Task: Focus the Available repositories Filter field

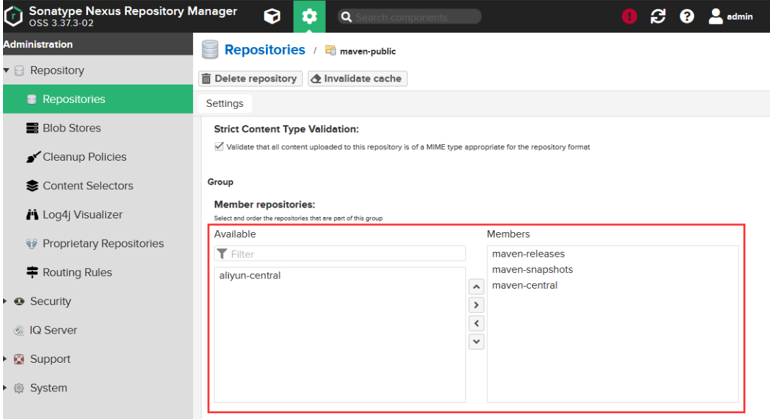Action: point(340,253)
